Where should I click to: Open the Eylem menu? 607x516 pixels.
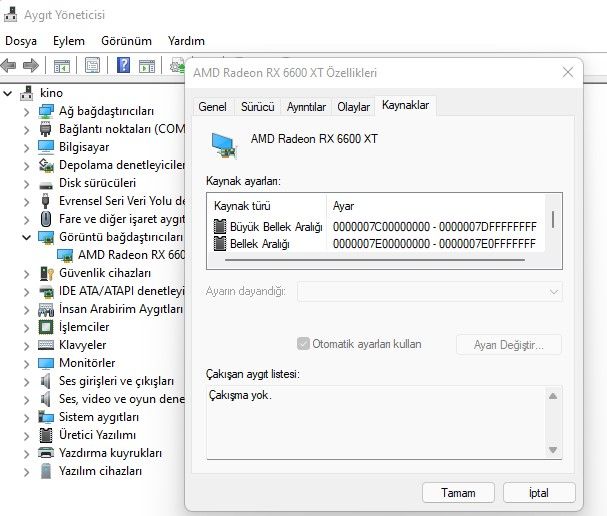point(69,41)
